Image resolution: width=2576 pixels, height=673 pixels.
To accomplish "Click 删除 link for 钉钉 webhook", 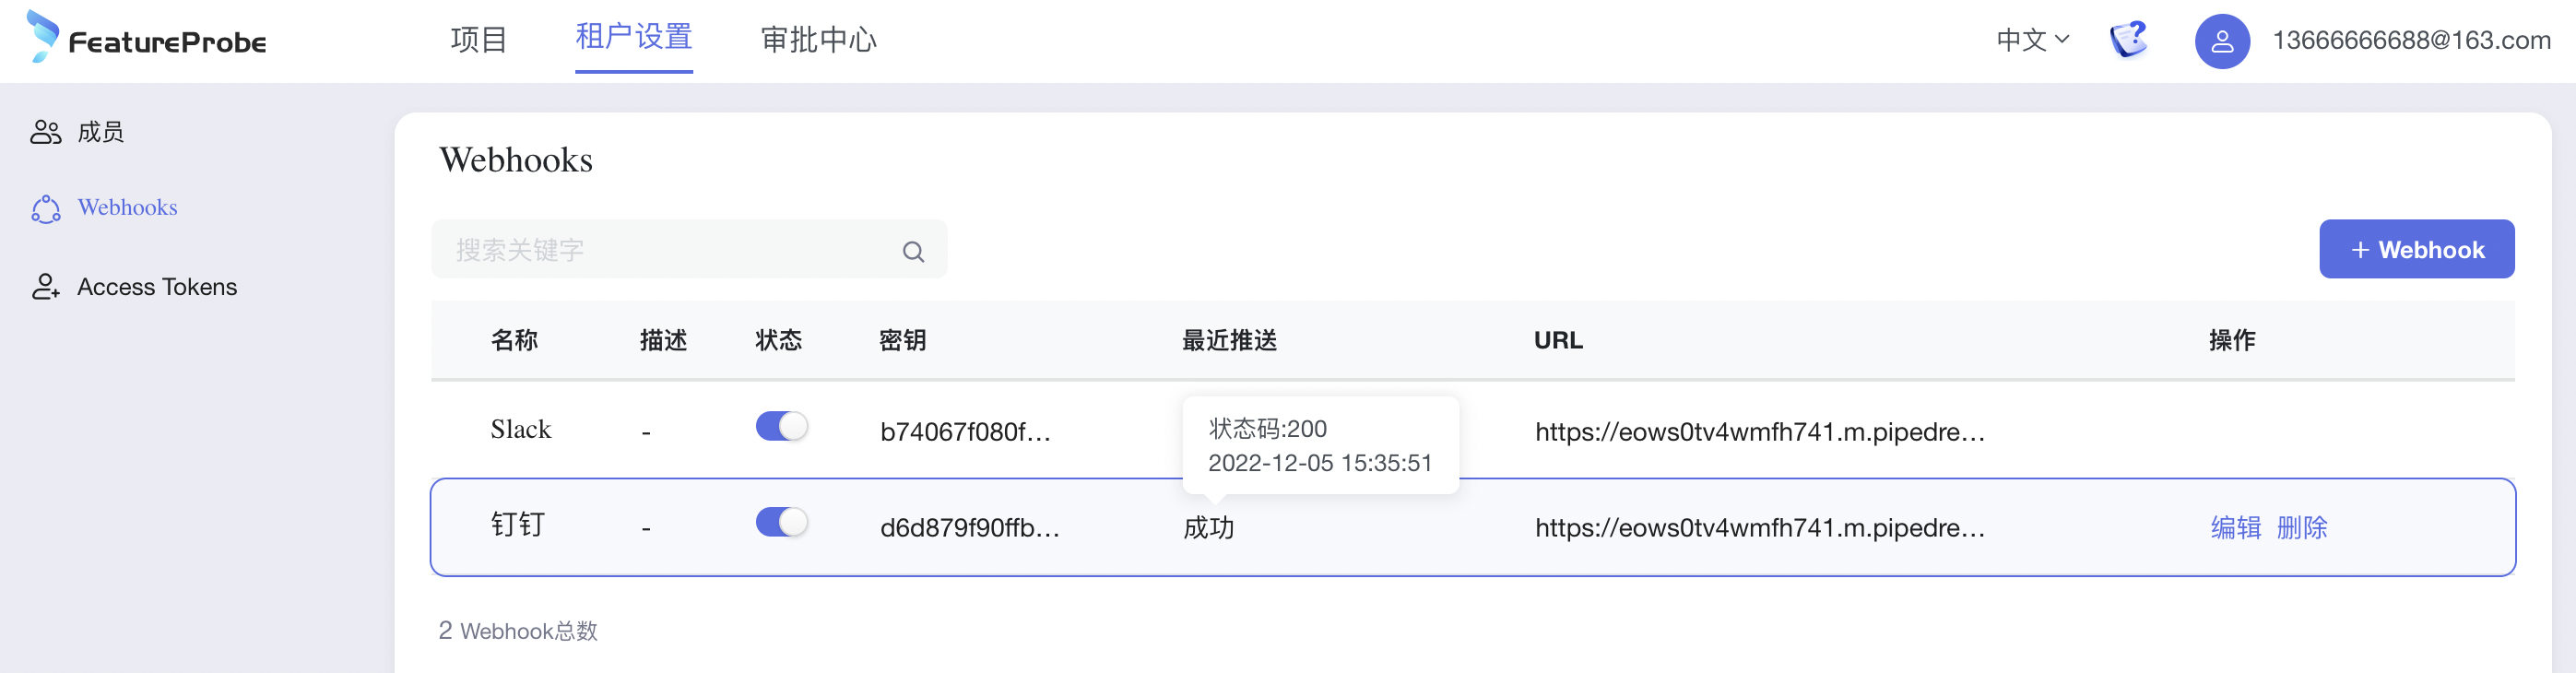I will 2302,527.
